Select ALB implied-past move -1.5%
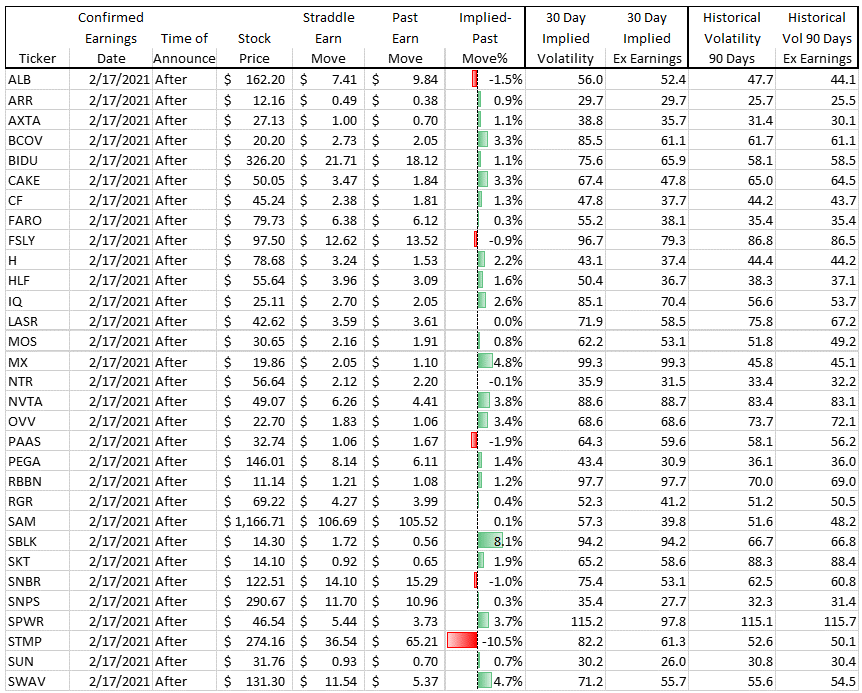The width and height of the screenshot is (862, 693). (485, 80)
